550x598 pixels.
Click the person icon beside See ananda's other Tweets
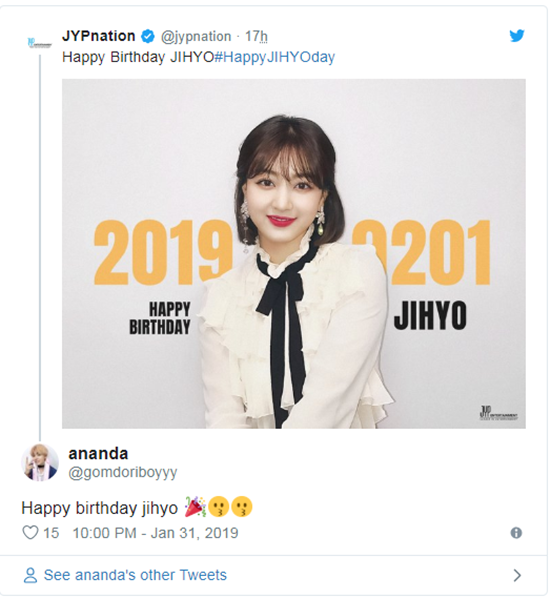31,575
